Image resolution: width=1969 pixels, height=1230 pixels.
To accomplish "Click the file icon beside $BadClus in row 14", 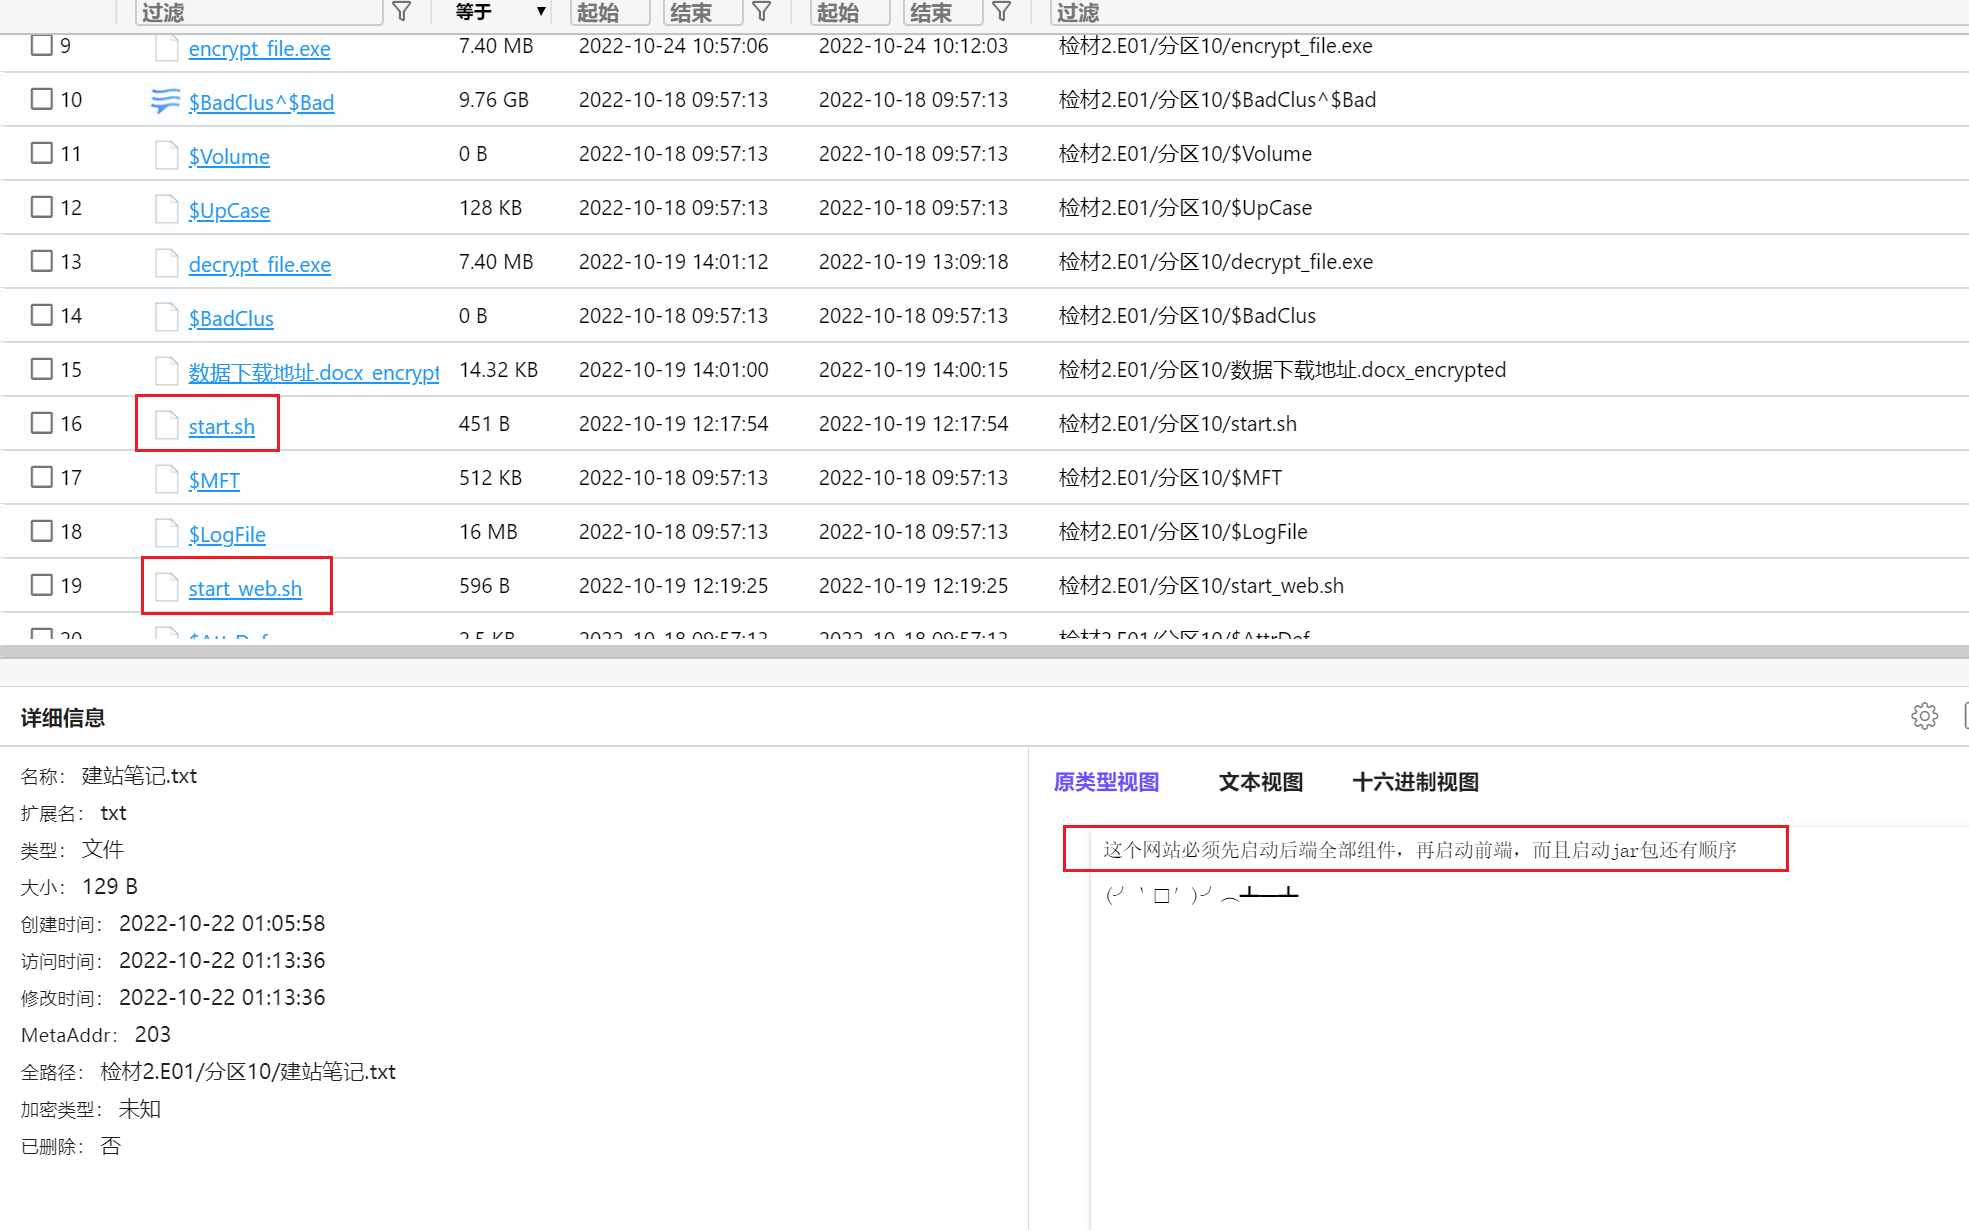I will coord(166,316).
